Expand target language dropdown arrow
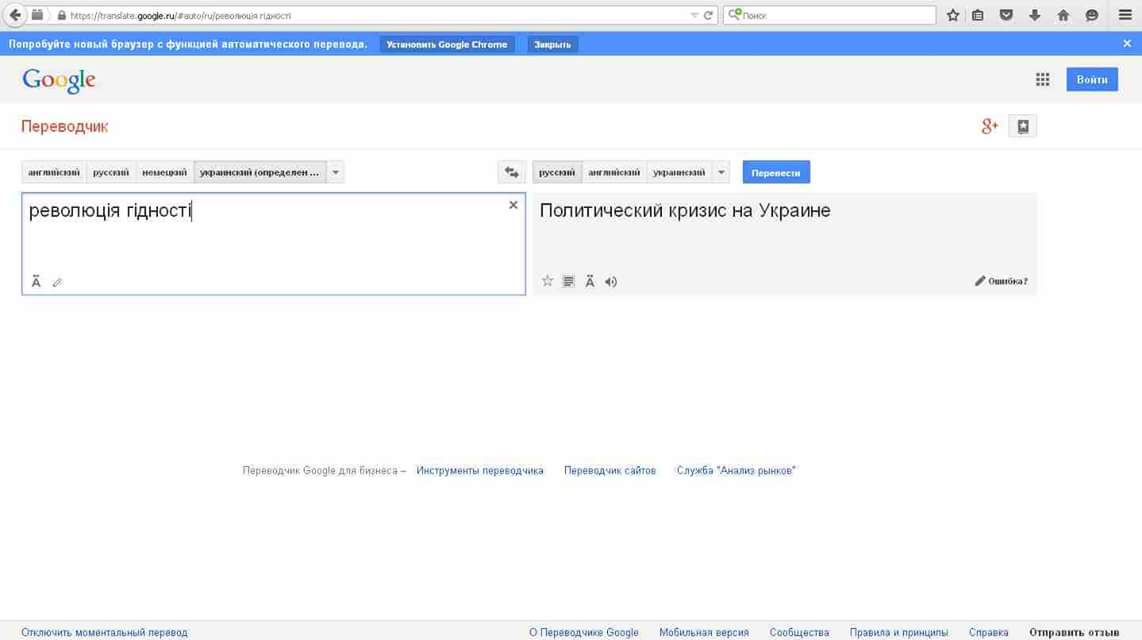Image resolution: width=1142 pixels, height=640 pixels. (721, 172)
